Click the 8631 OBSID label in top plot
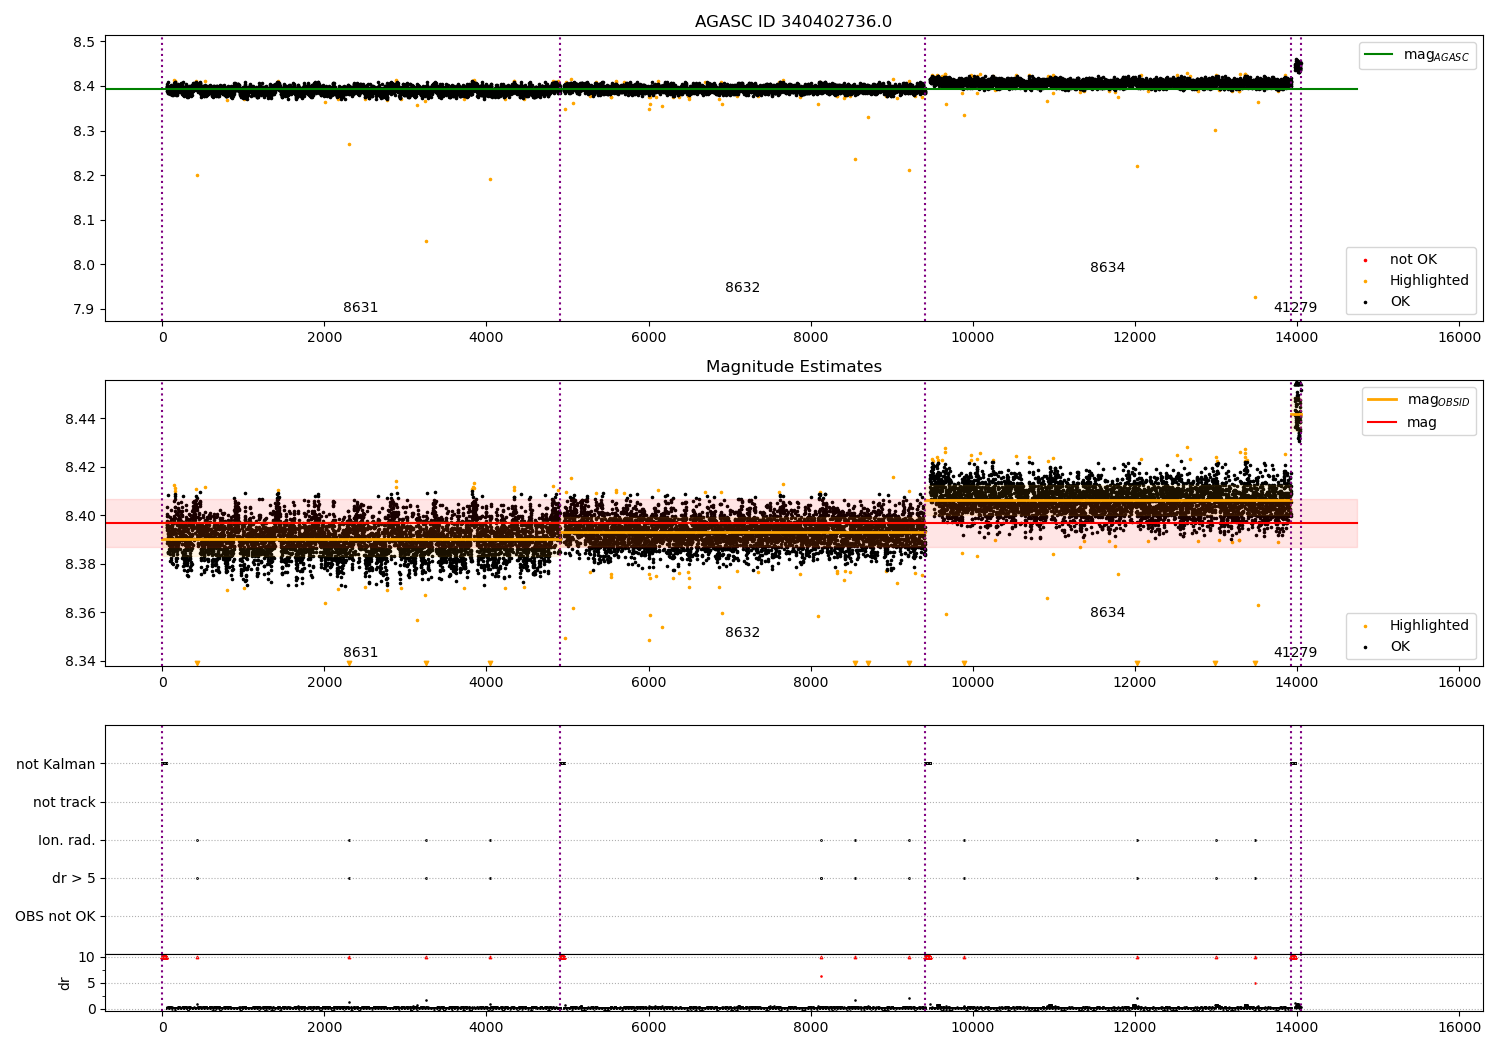The image size is (1500, 1050). 360,308
